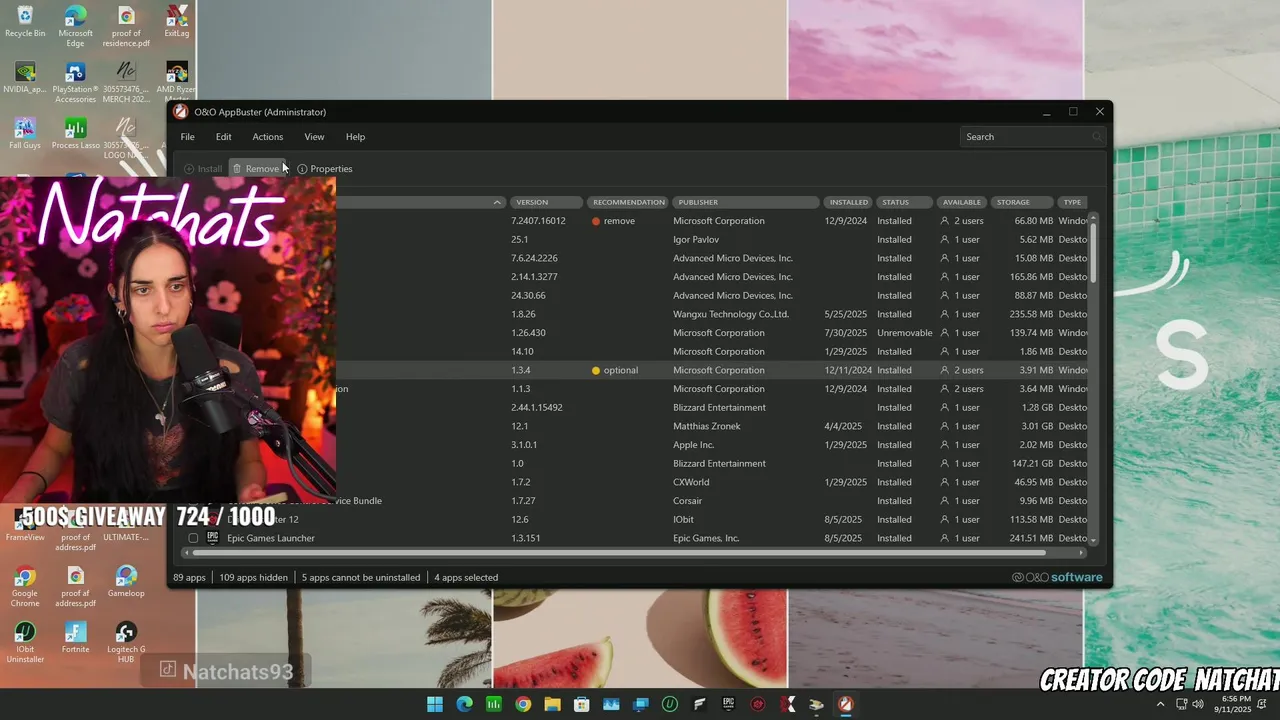The image size is (1280, 720).
Task: Select the Process Lasso desktop shortcut
Action: click(75, 135)
